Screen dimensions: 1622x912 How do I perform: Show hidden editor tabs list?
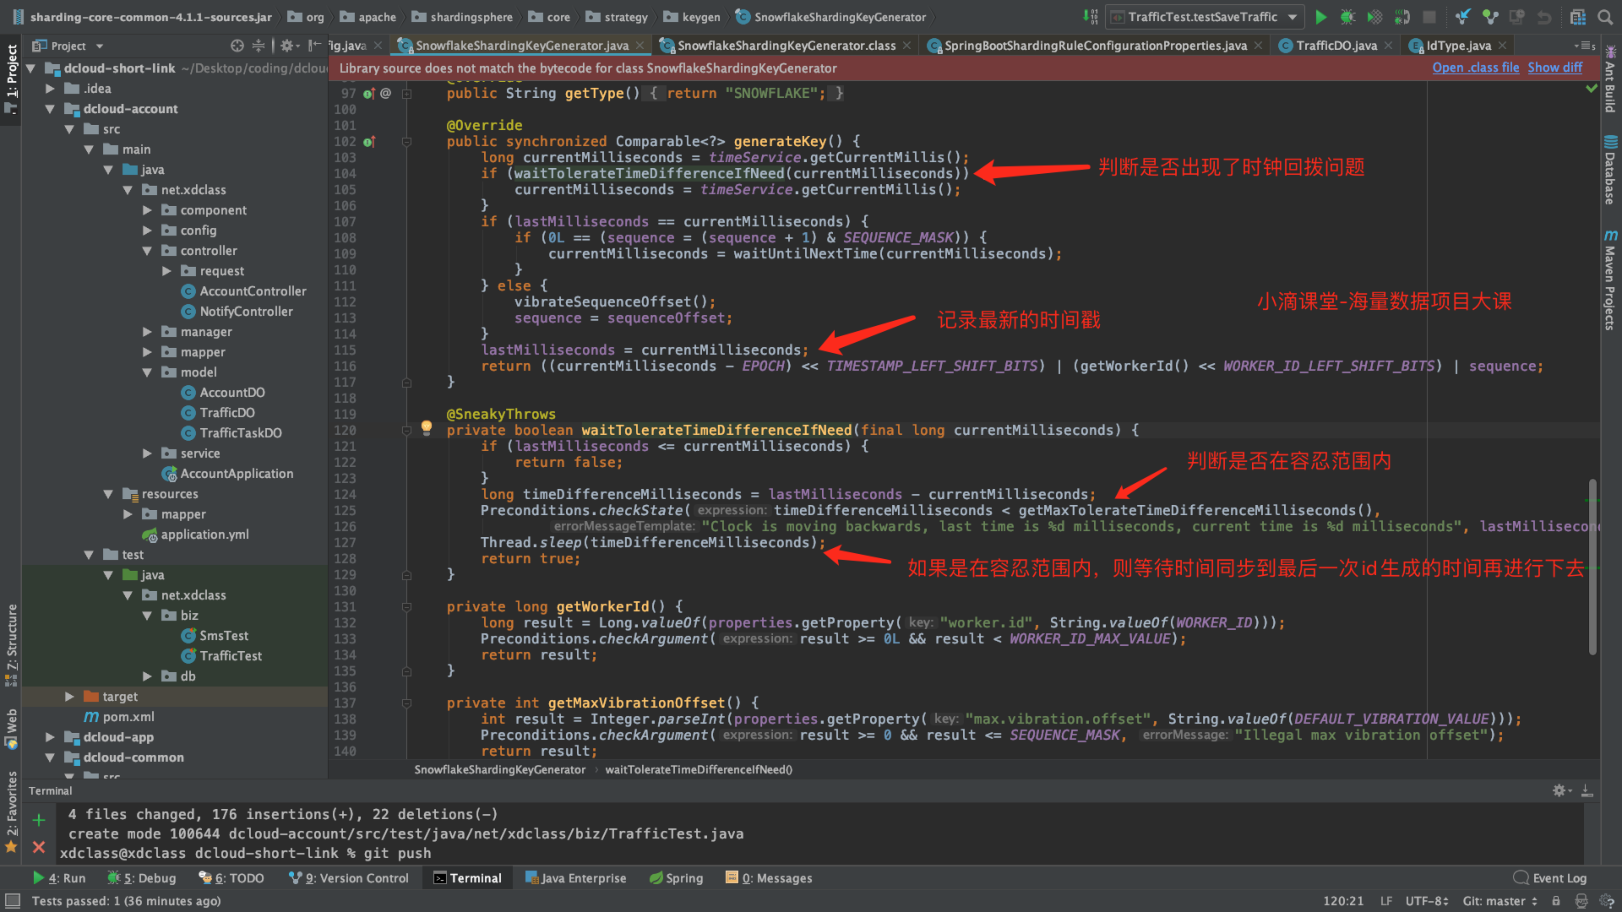click(x=1584, y=46)
